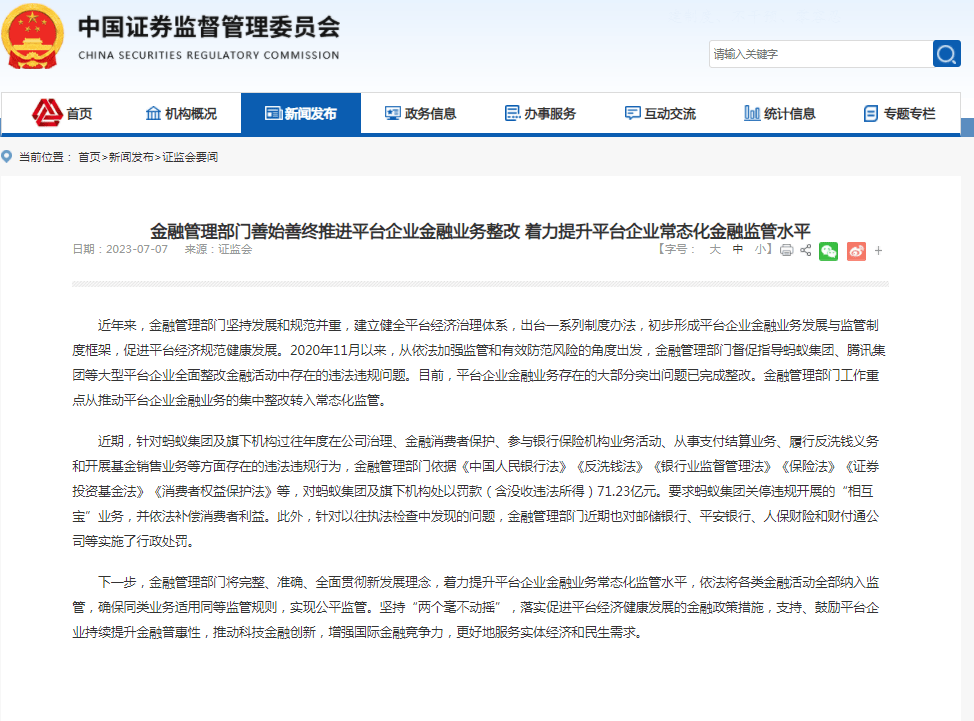Open 机构概况 navigation menu
Viewport: 974px width, 721px height.
point(181,114)
